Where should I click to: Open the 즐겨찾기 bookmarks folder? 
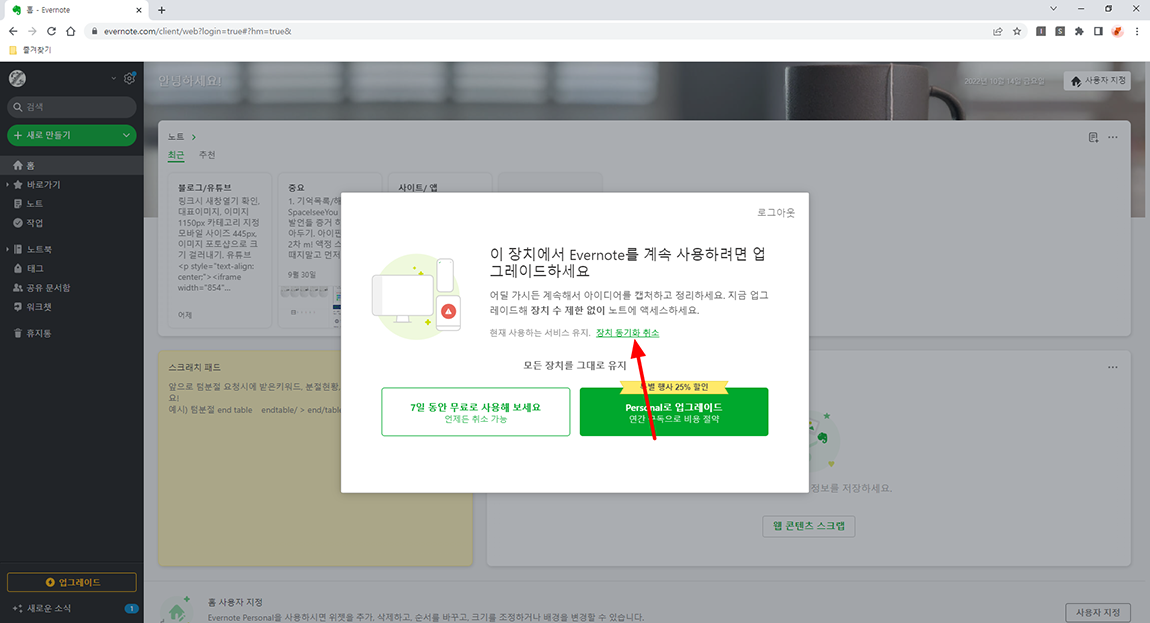click(30, 50)
